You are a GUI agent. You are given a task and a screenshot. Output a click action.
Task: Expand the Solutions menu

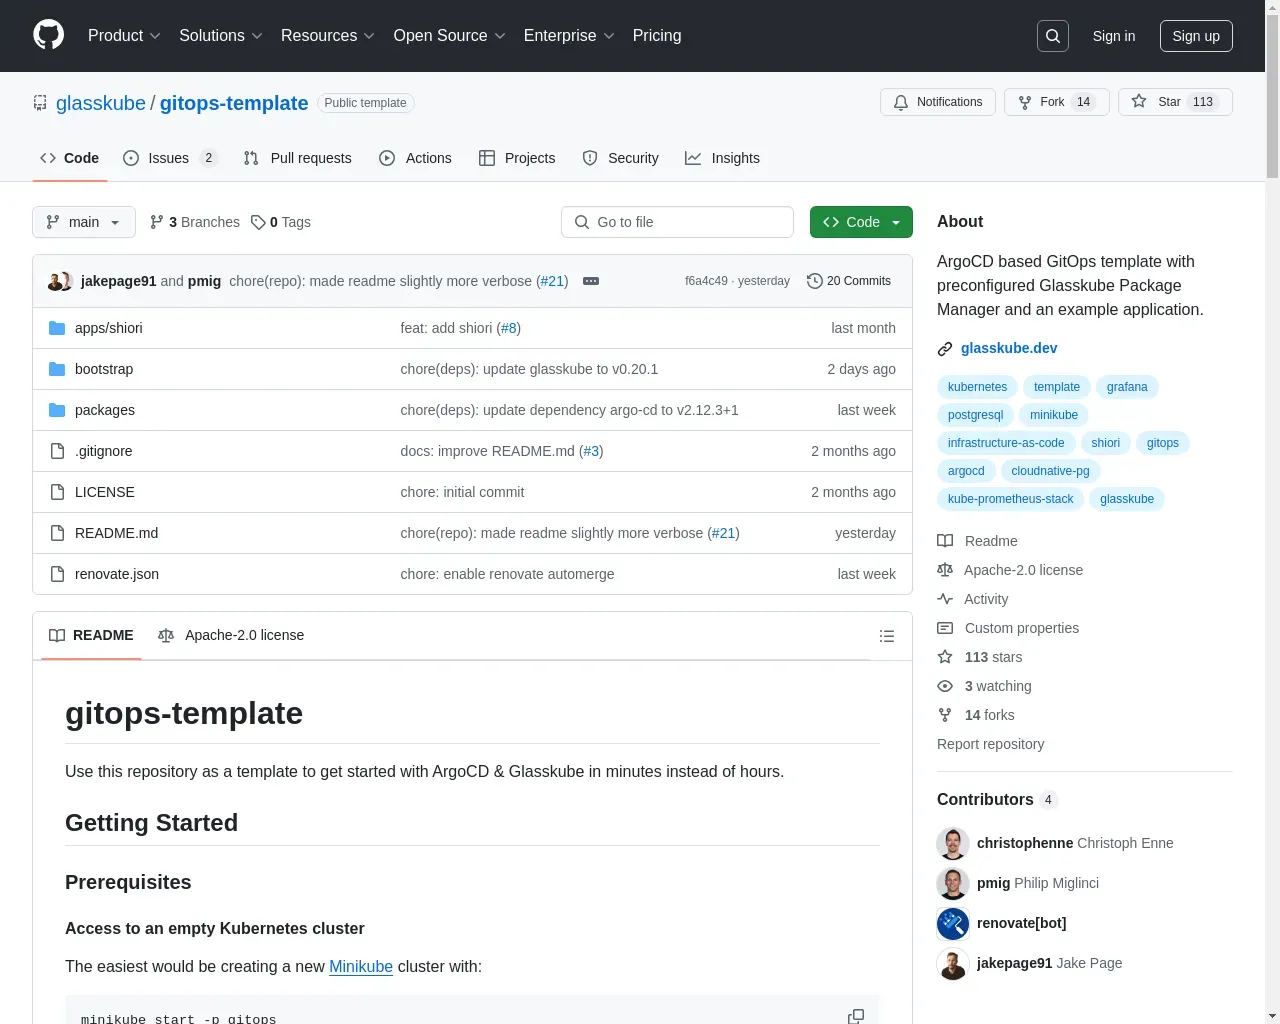221,36
